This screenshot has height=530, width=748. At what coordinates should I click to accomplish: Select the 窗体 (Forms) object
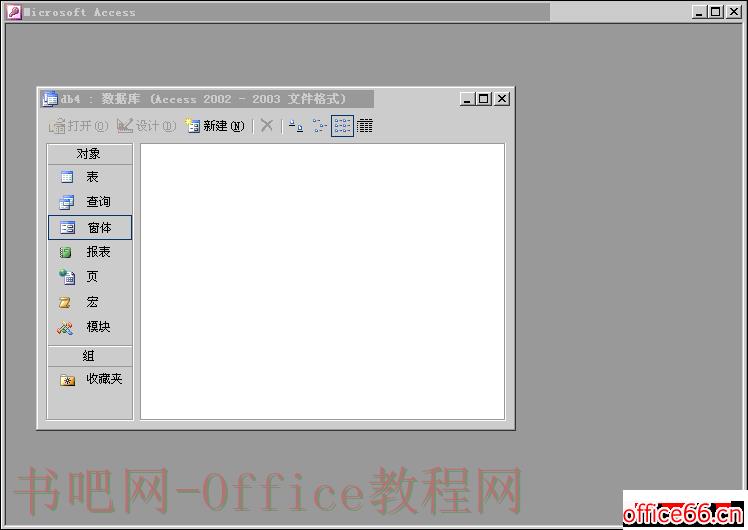coord(90,228)
